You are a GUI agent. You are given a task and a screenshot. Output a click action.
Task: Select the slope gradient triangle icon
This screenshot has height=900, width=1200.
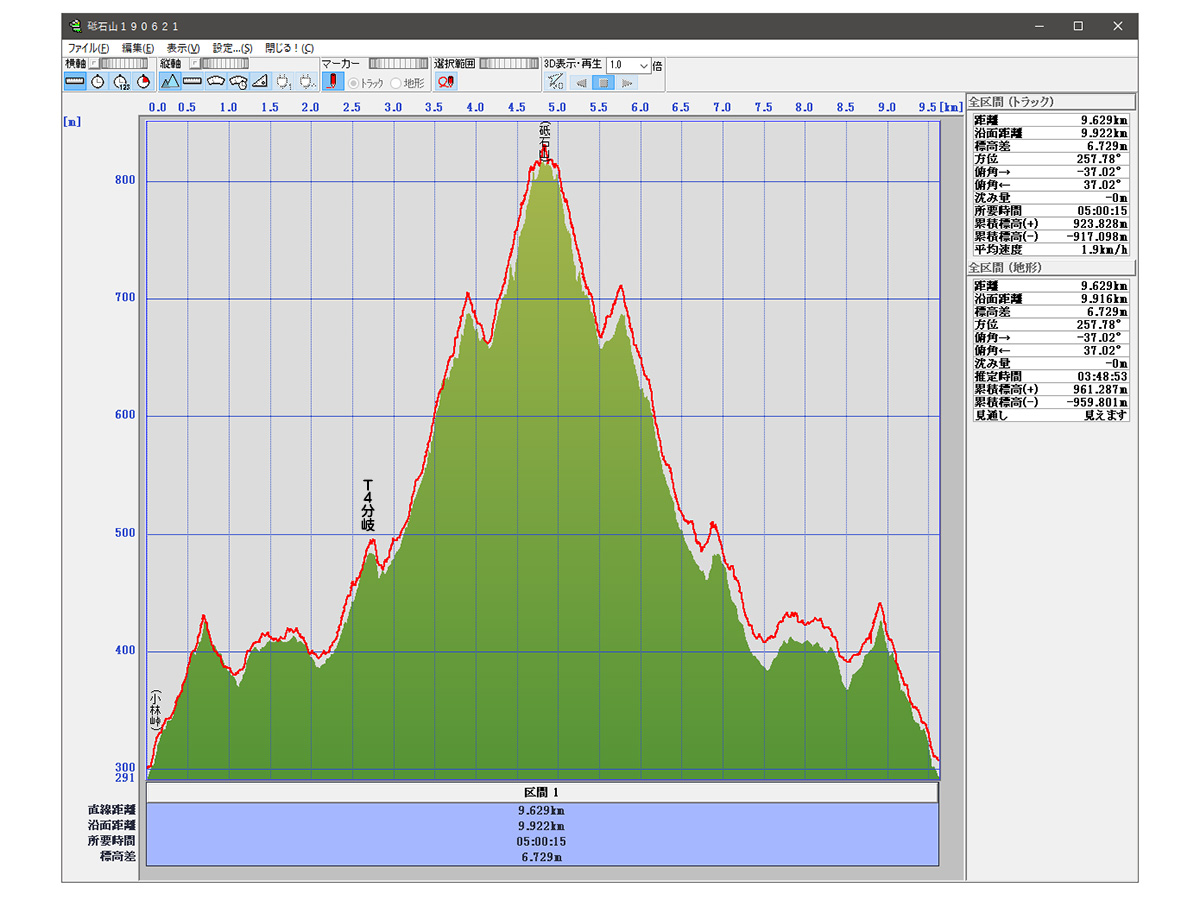point(260,82)
